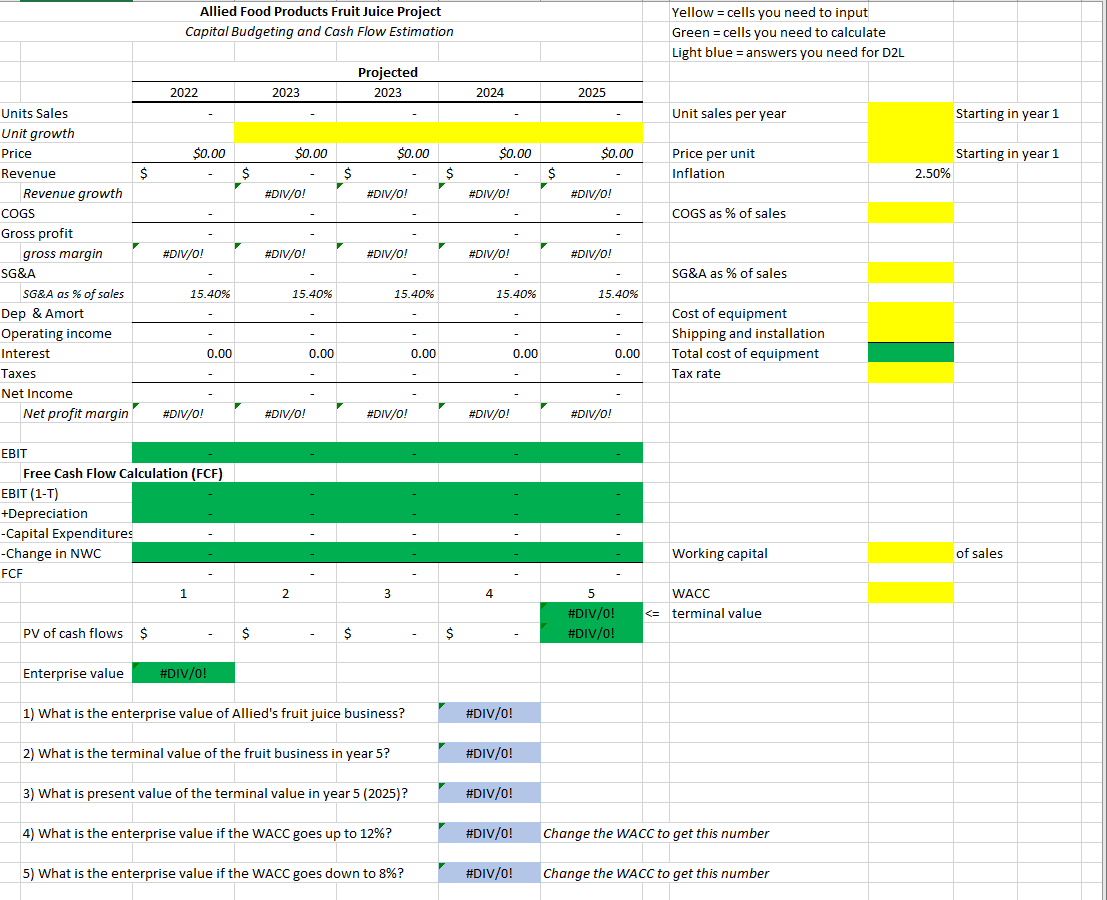
Task: Click the Yellow = cells you need to input legend
Action: (770, 12)
